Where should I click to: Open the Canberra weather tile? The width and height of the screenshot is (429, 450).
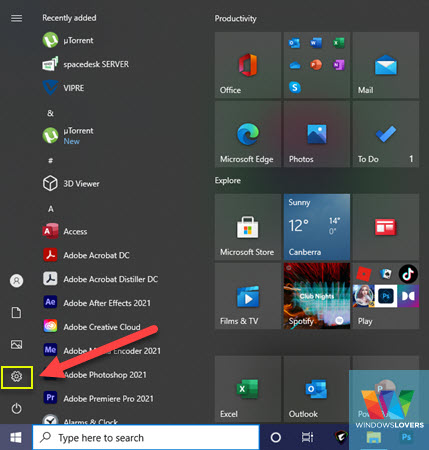click(x=317, y=227)
